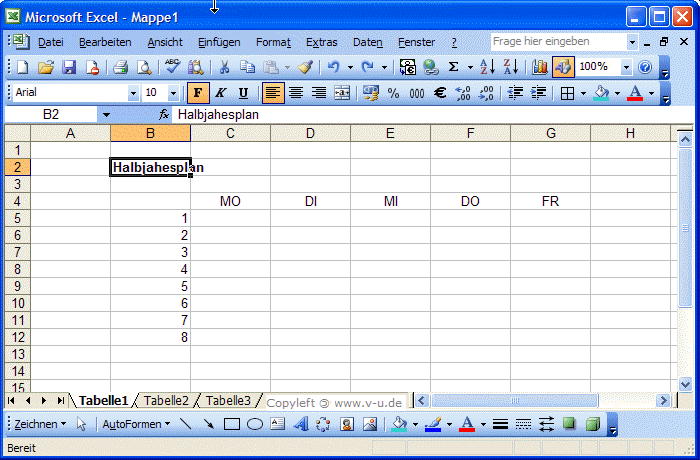Viewport: 700px width, 460px height.
Task: Sort descending Z to A
Action: click(510, 67)
